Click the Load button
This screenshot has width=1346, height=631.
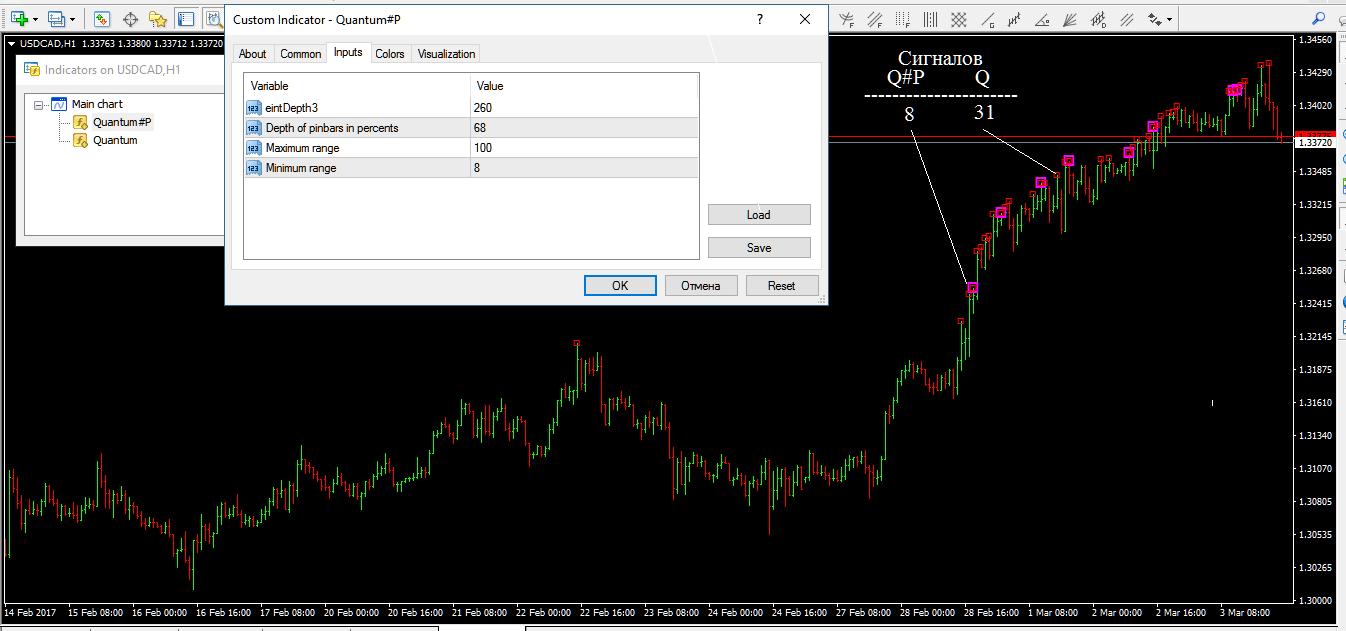pos(759,215)
